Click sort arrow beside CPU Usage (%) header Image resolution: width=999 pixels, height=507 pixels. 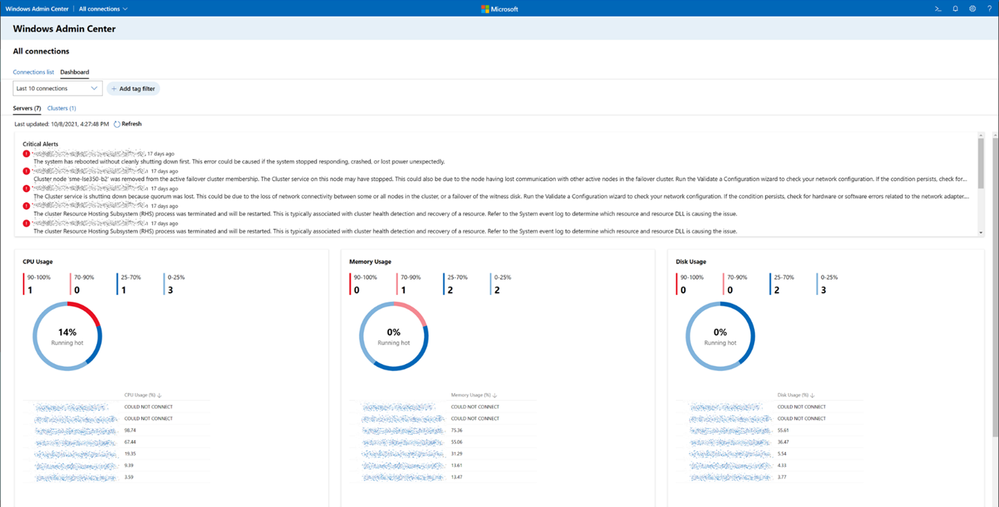click(159, 396)
